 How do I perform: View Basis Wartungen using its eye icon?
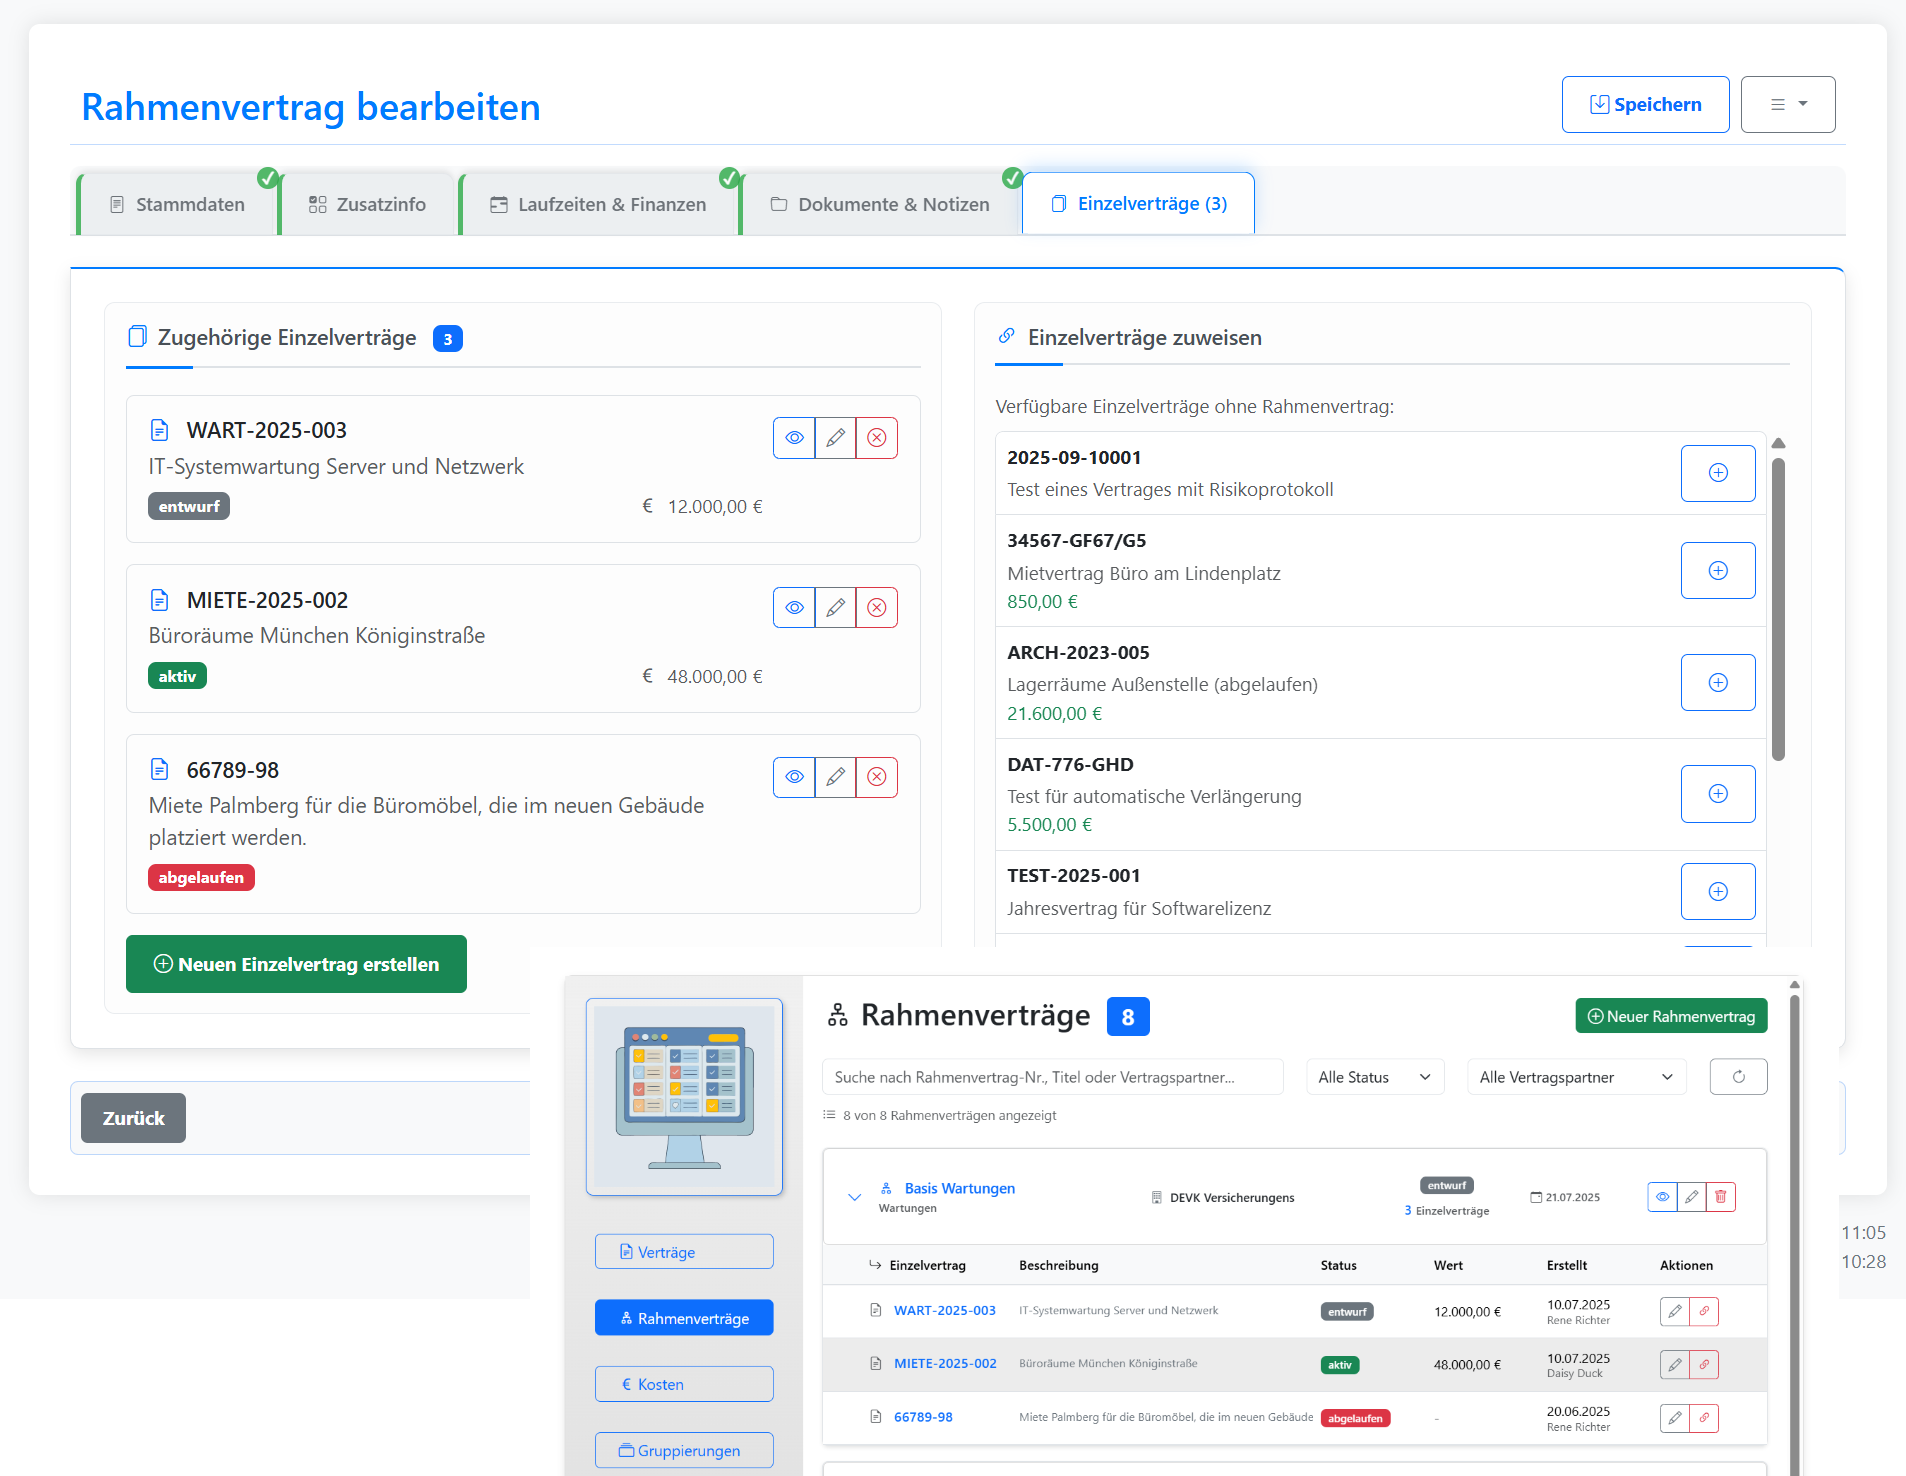point(1663,1196)
